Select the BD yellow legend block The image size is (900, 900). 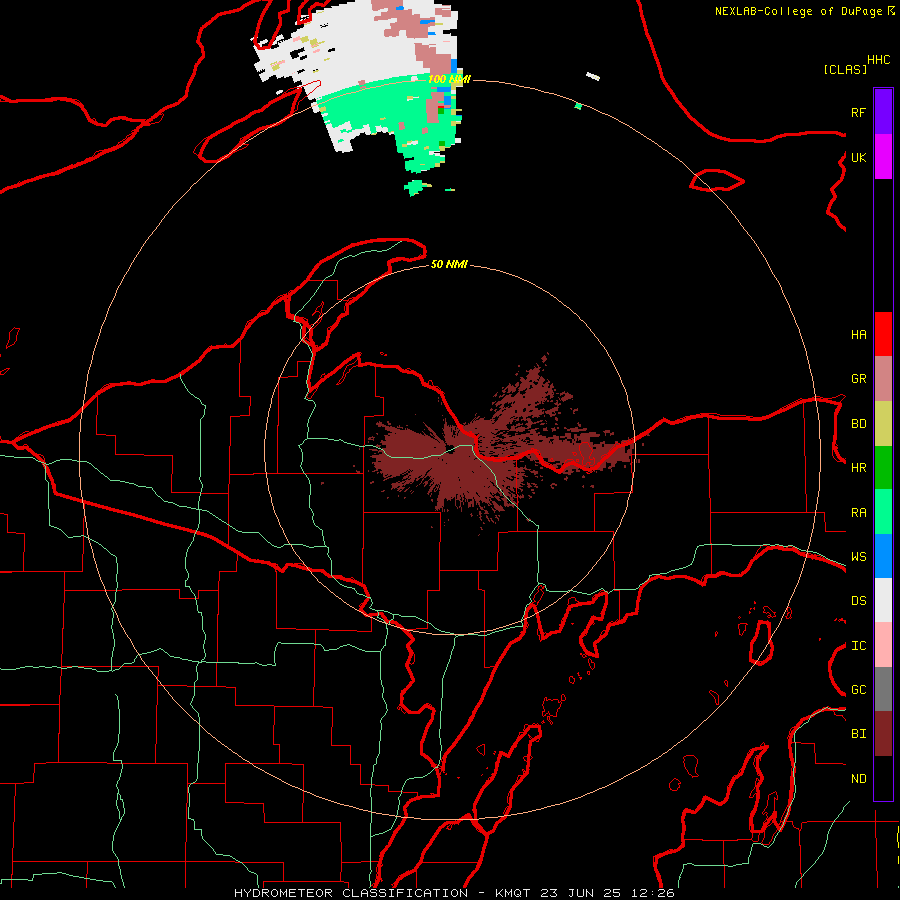[x=883, y=424]
